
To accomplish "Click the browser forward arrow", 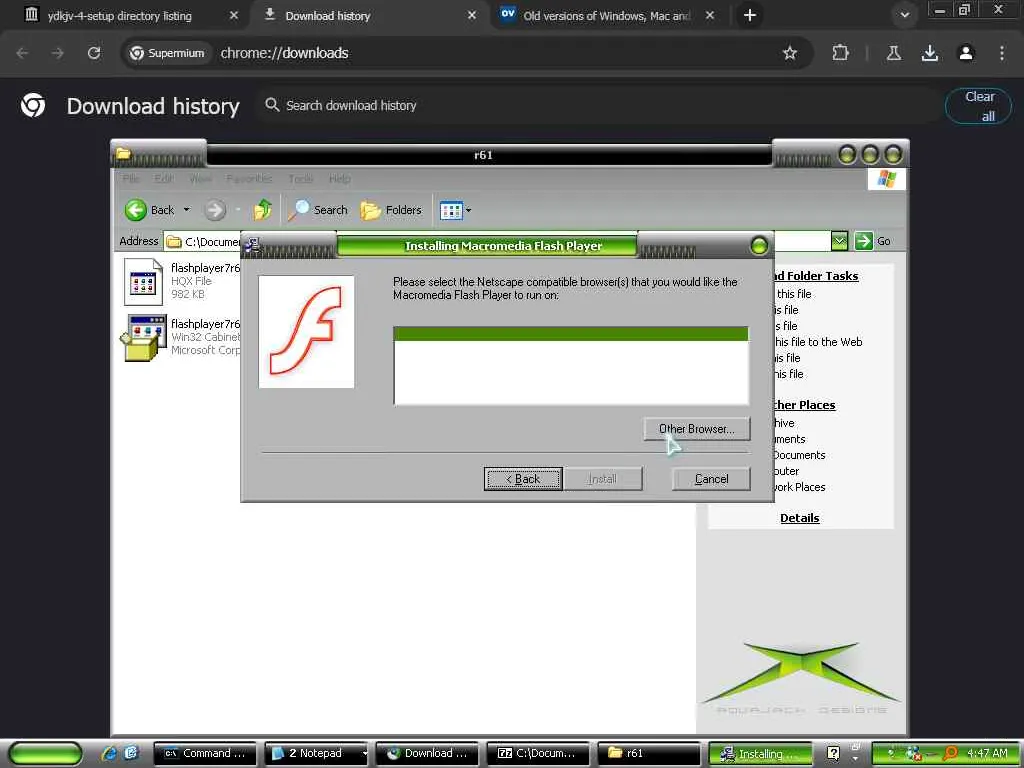I will (58, 53).
